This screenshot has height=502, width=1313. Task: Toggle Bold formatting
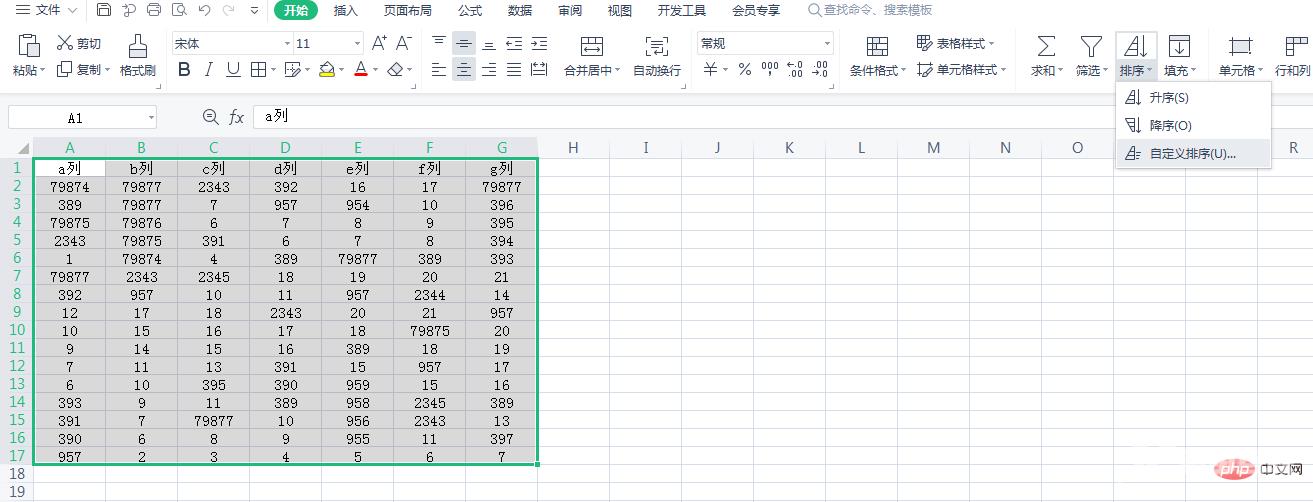click(x=184, y=70)
